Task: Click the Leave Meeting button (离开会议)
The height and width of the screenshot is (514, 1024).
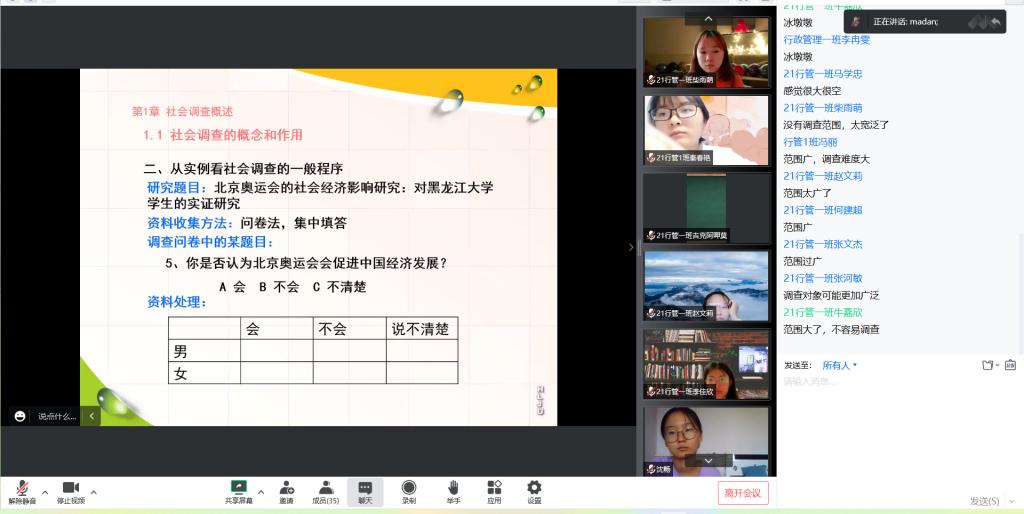Action: 743,492
